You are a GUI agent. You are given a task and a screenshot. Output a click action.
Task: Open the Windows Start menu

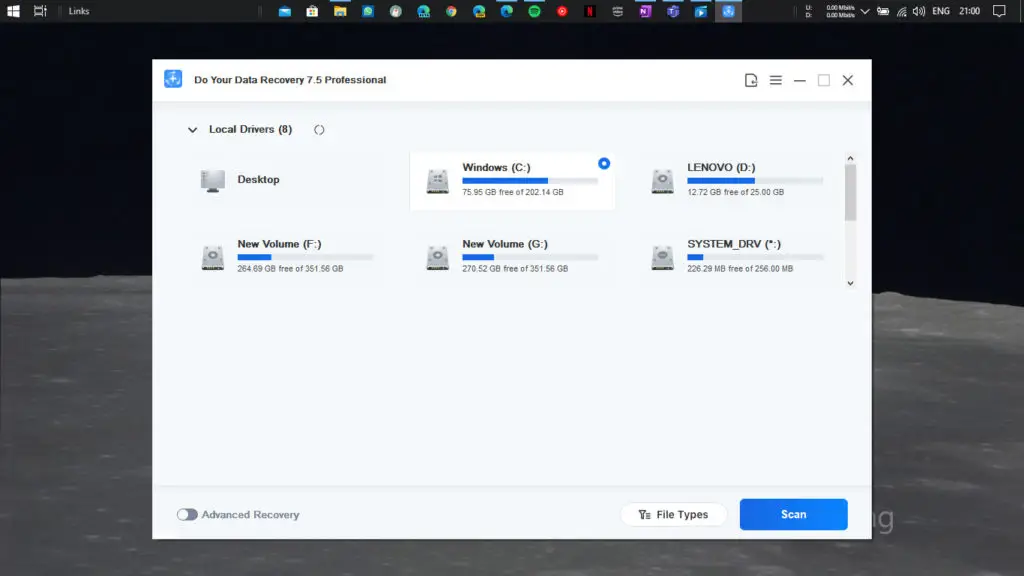coord(13,11)
